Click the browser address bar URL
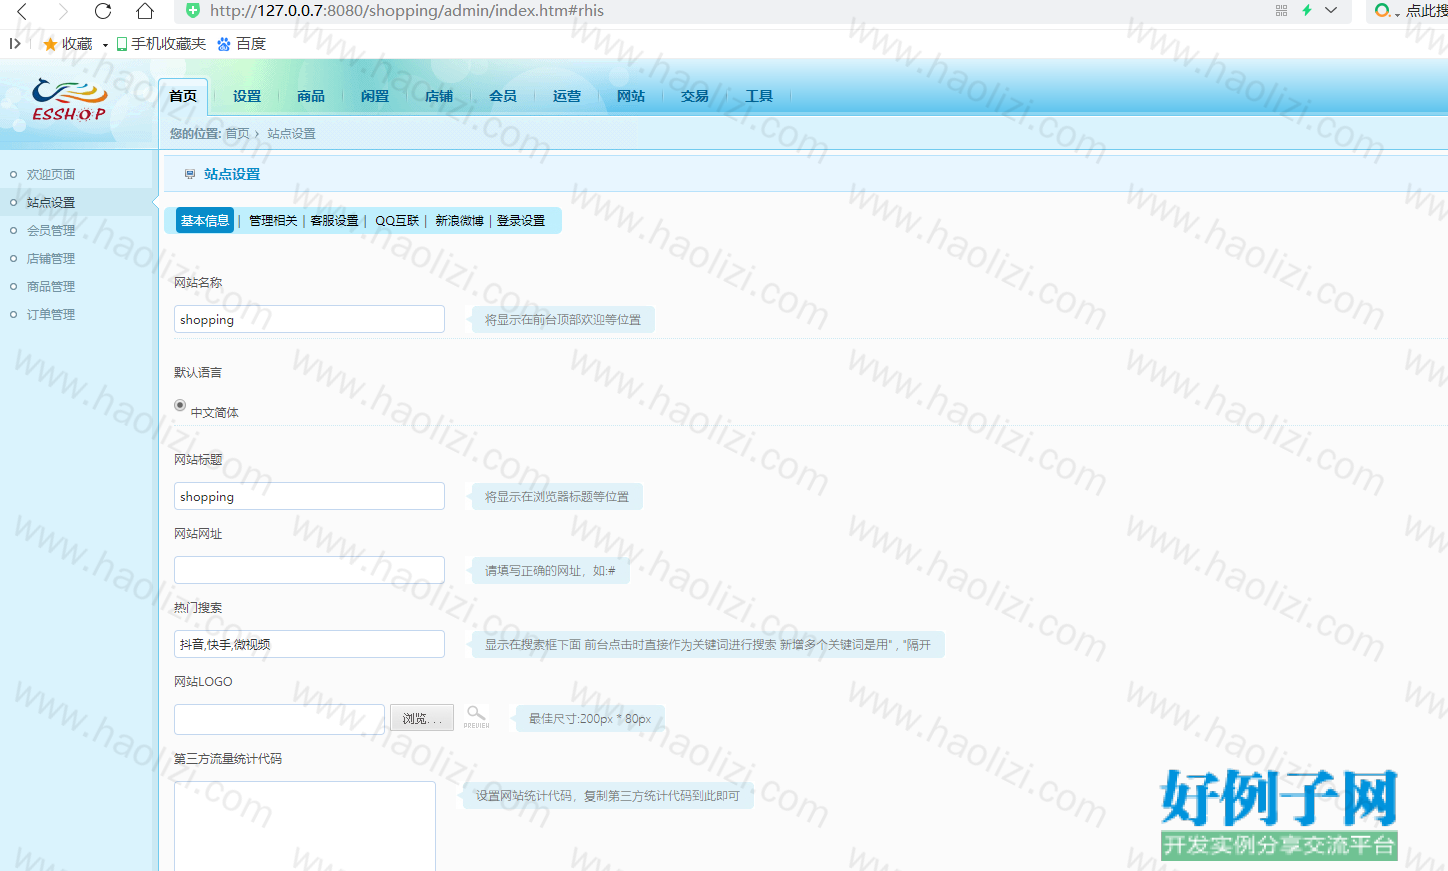 coord(407,11)
